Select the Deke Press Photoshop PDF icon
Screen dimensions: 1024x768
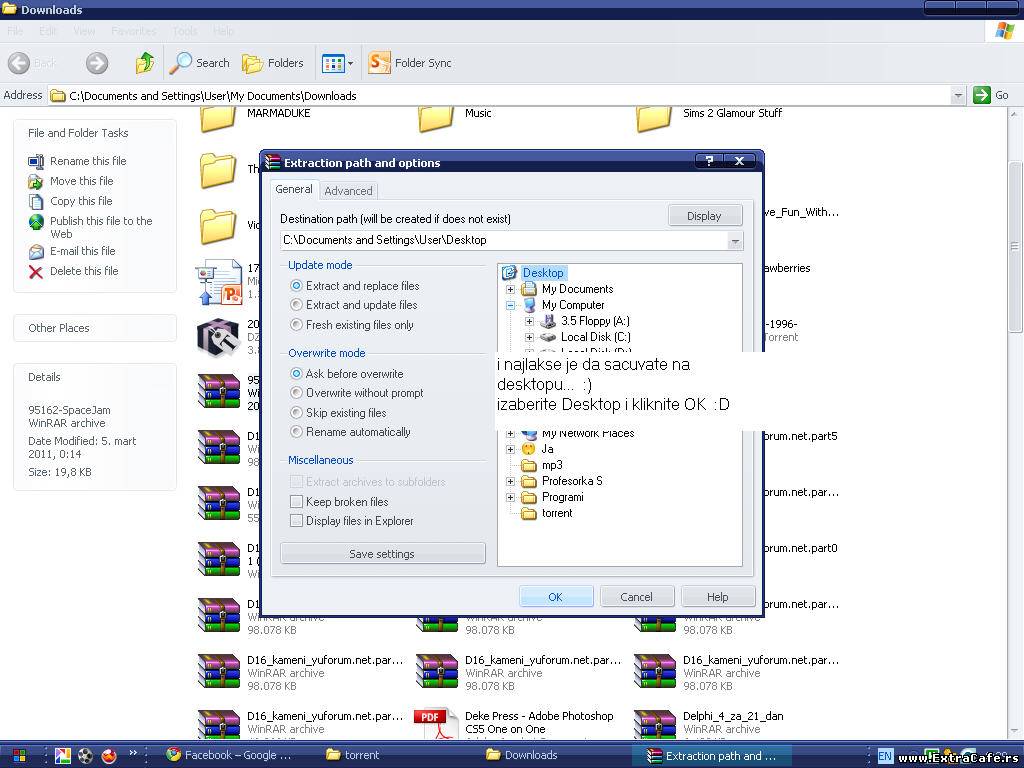[x=436, y=724]
